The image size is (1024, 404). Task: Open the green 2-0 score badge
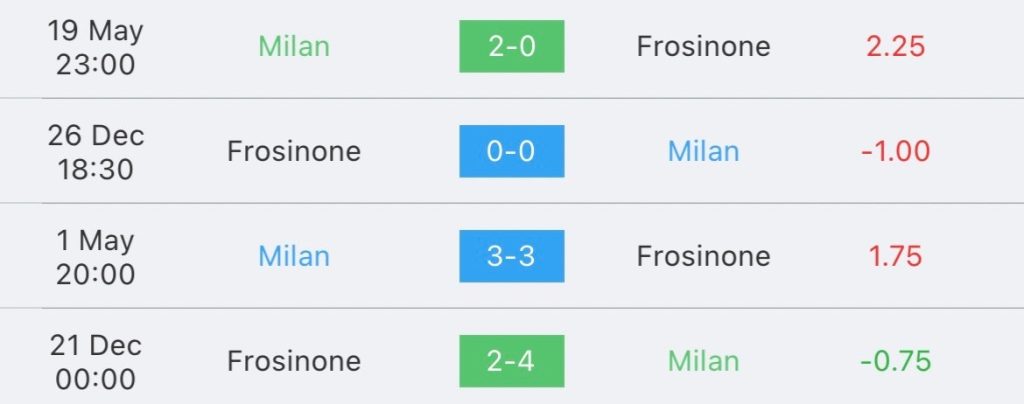[511, 46]
